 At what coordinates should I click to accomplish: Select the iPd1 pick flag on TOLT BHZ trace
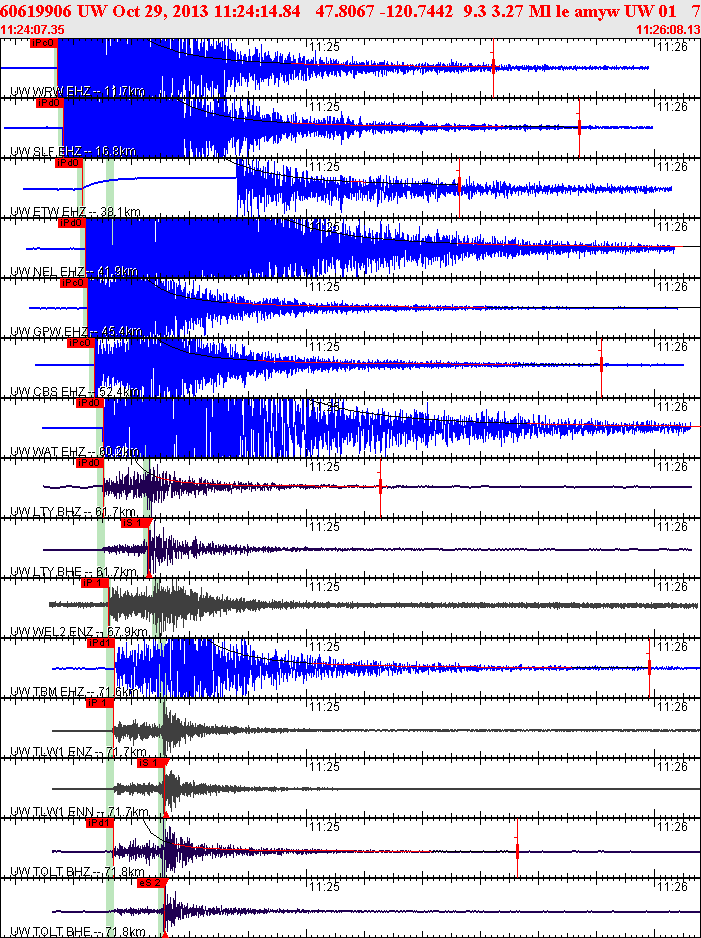(x=100, y=823)
